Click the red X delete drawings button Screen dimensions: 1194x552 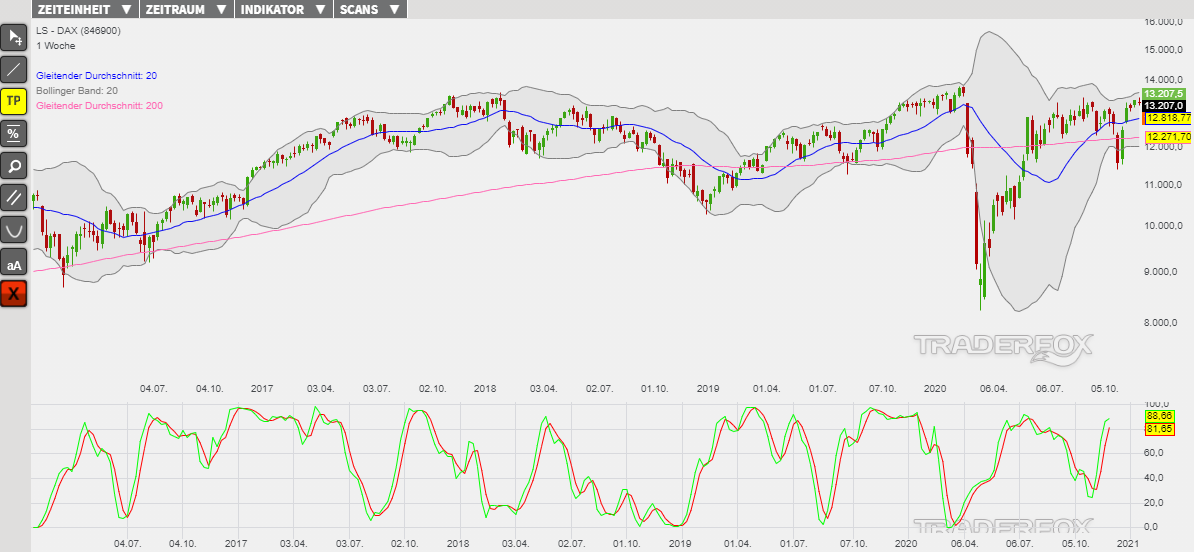(x=14, y=293)
